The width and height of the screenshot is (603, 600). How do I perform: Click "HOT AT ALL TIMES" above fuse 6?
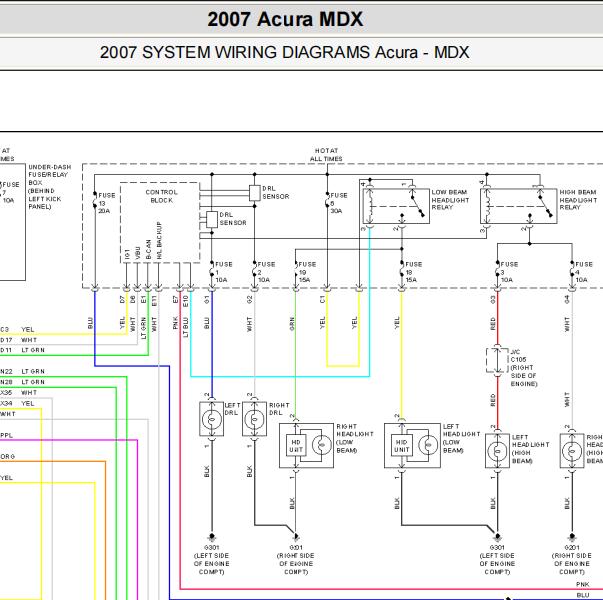[326, 155]
